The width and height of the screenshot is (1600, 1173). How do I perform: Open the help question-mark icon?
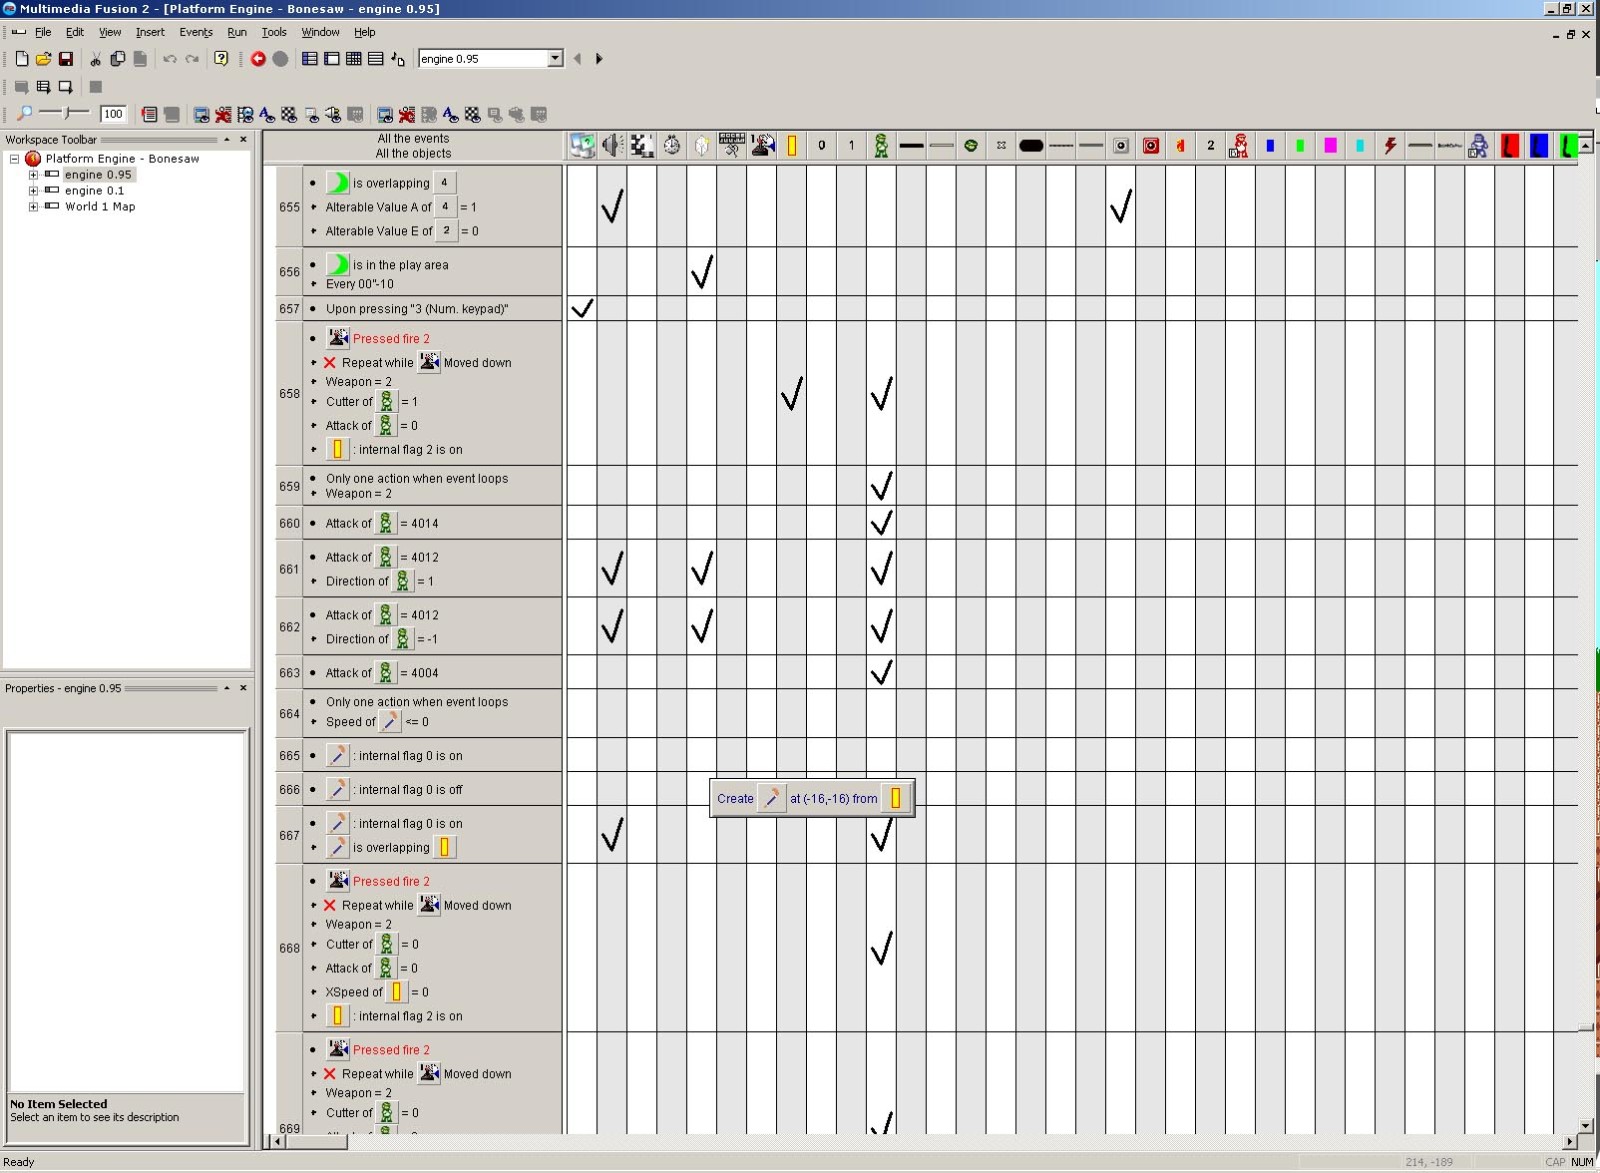(x=221, y=59)
